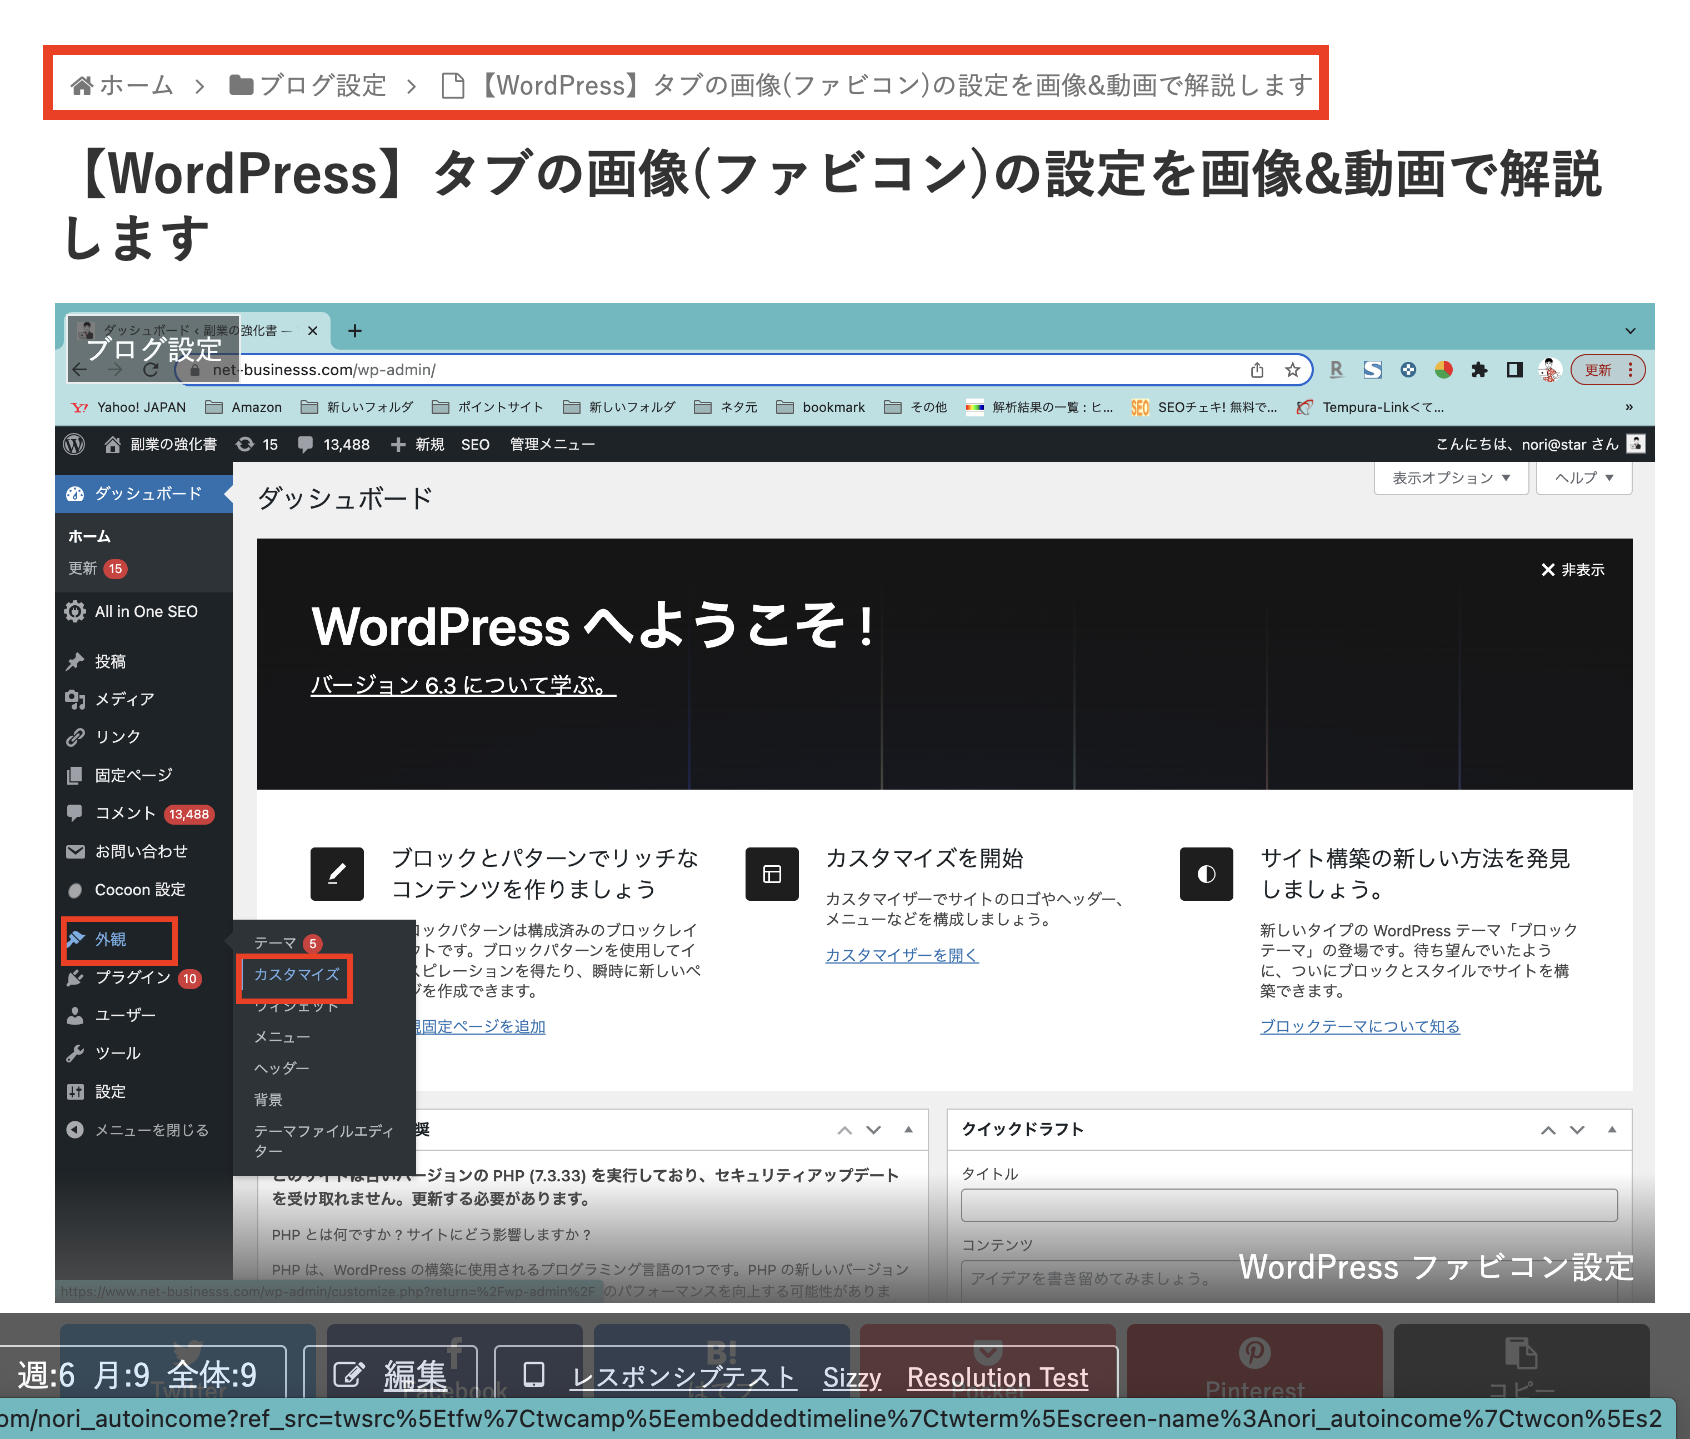Open the ポイントサイト bookmark folder
The height and width of the screenshot is (1439, 1690).
[488, 407]
